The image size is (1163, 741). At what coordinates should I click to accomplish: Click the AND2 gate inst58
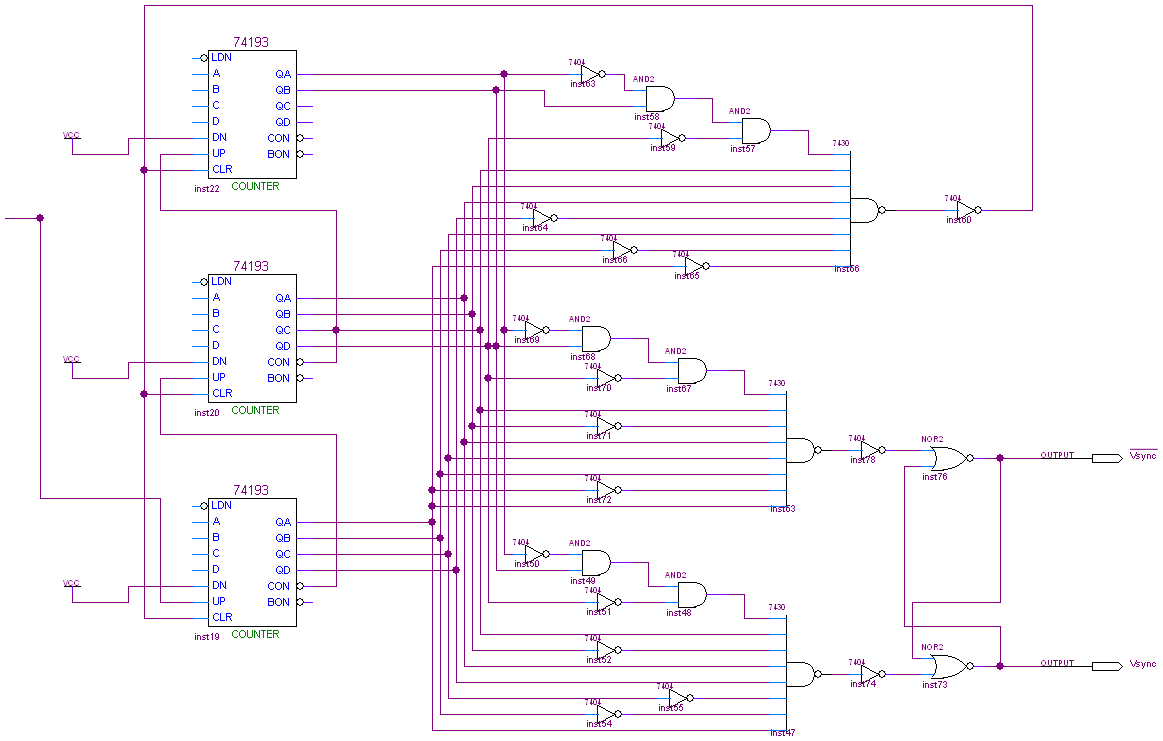659,98
